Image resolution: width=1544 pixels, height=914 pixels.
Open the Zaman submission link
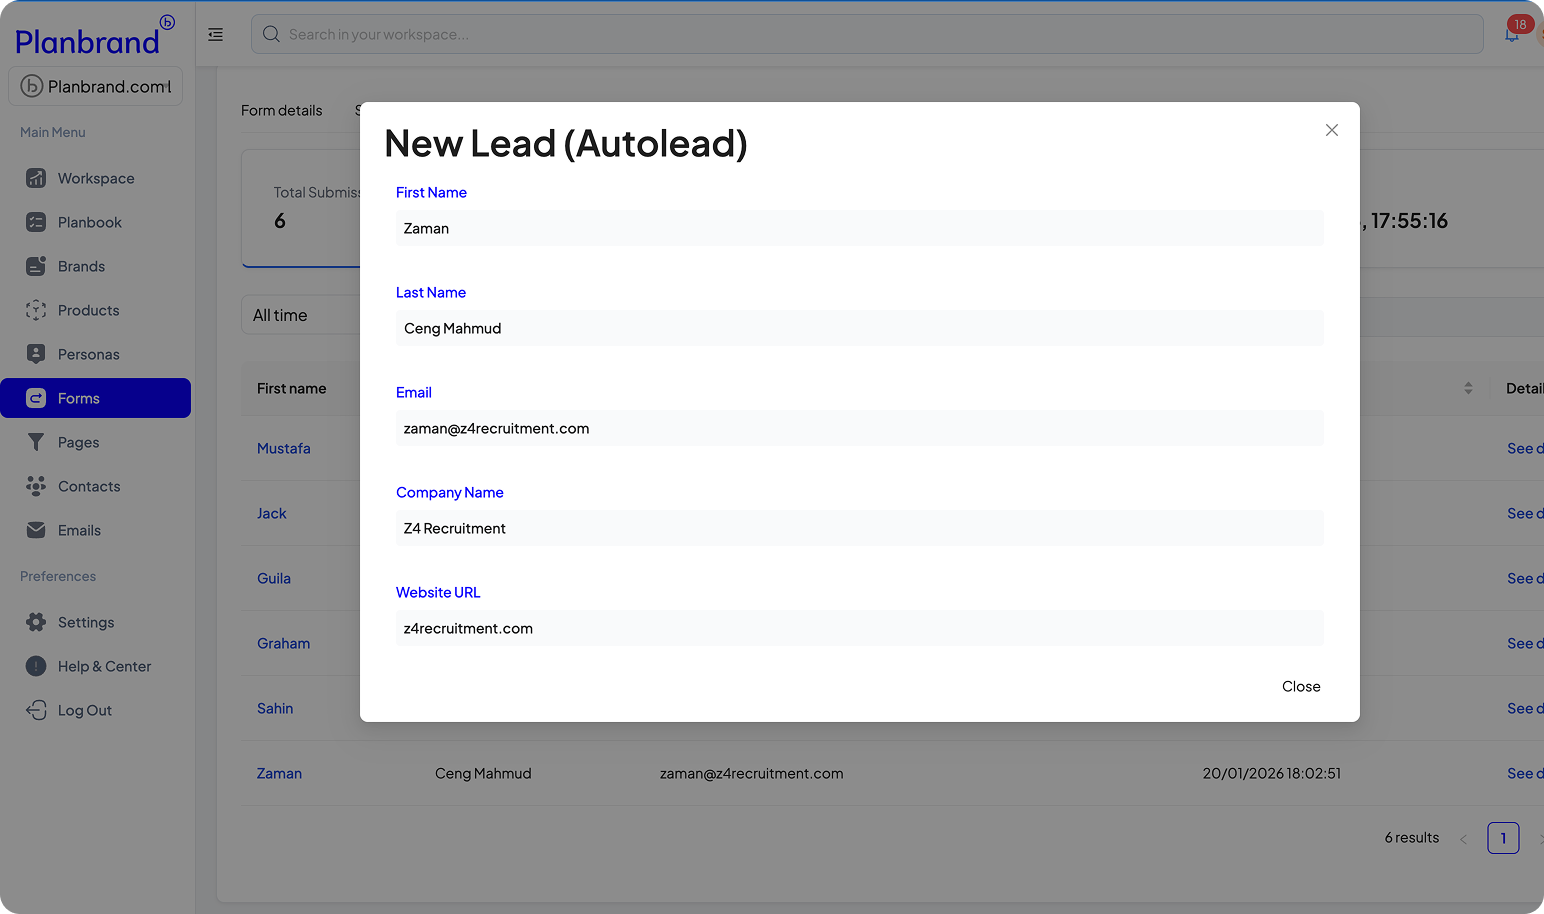point(279,773)
